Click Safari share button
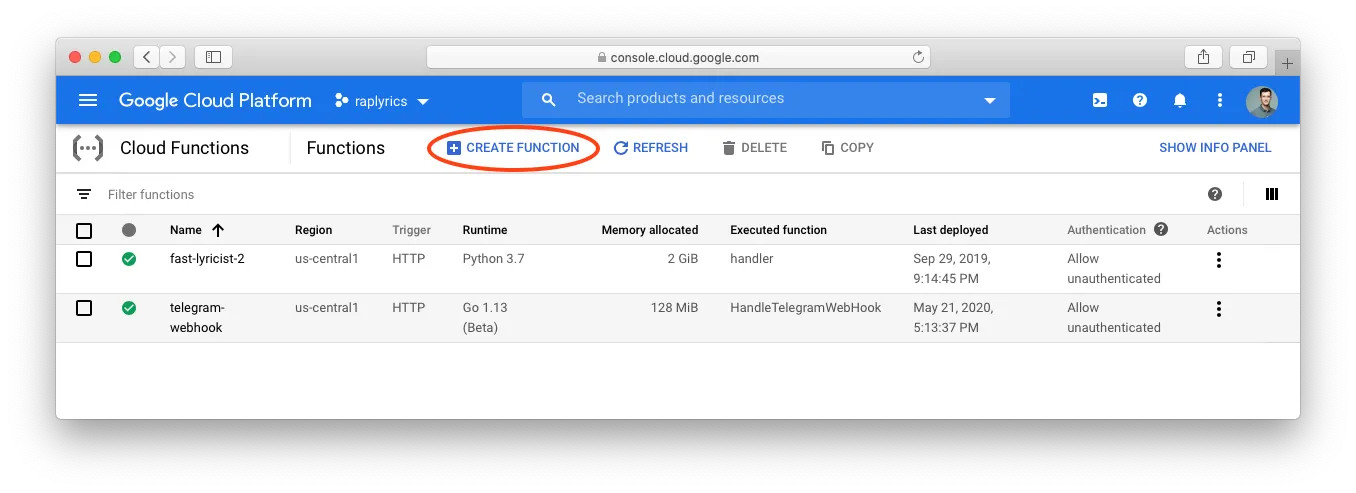 click(1202, 57)
